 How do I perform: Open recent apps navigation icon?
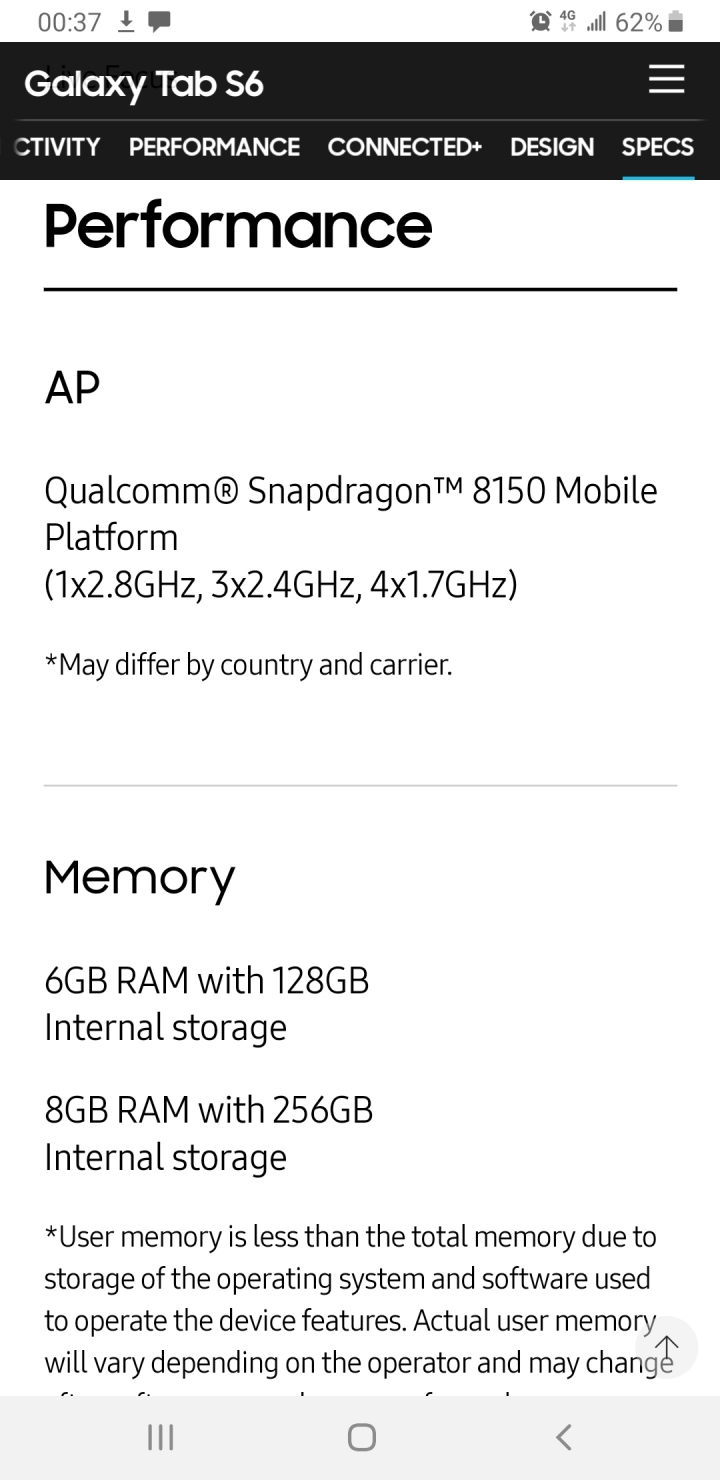(160, 1438)
